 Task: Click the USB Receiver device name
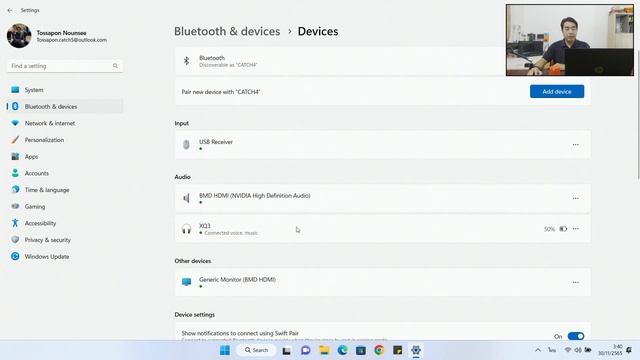pyautogui.click(x=216, y=142)
